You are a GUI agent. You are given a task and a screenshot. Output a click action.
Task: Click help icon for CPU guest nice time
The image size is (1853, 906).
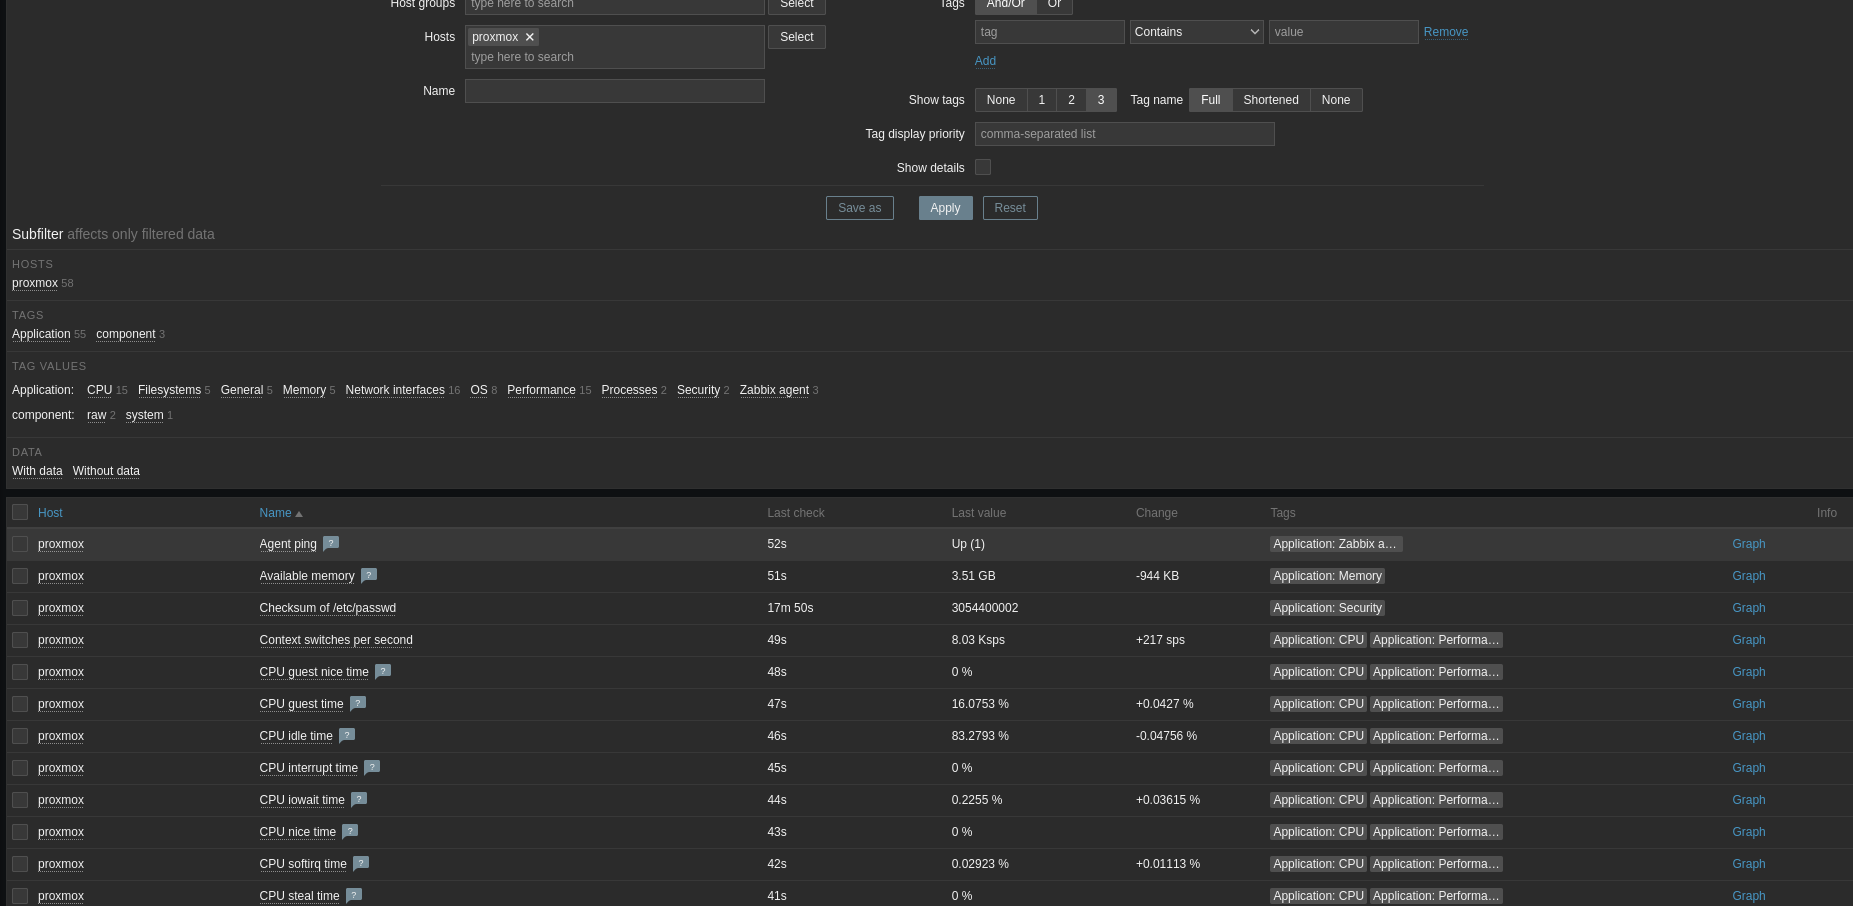click(x=383, y=671)
